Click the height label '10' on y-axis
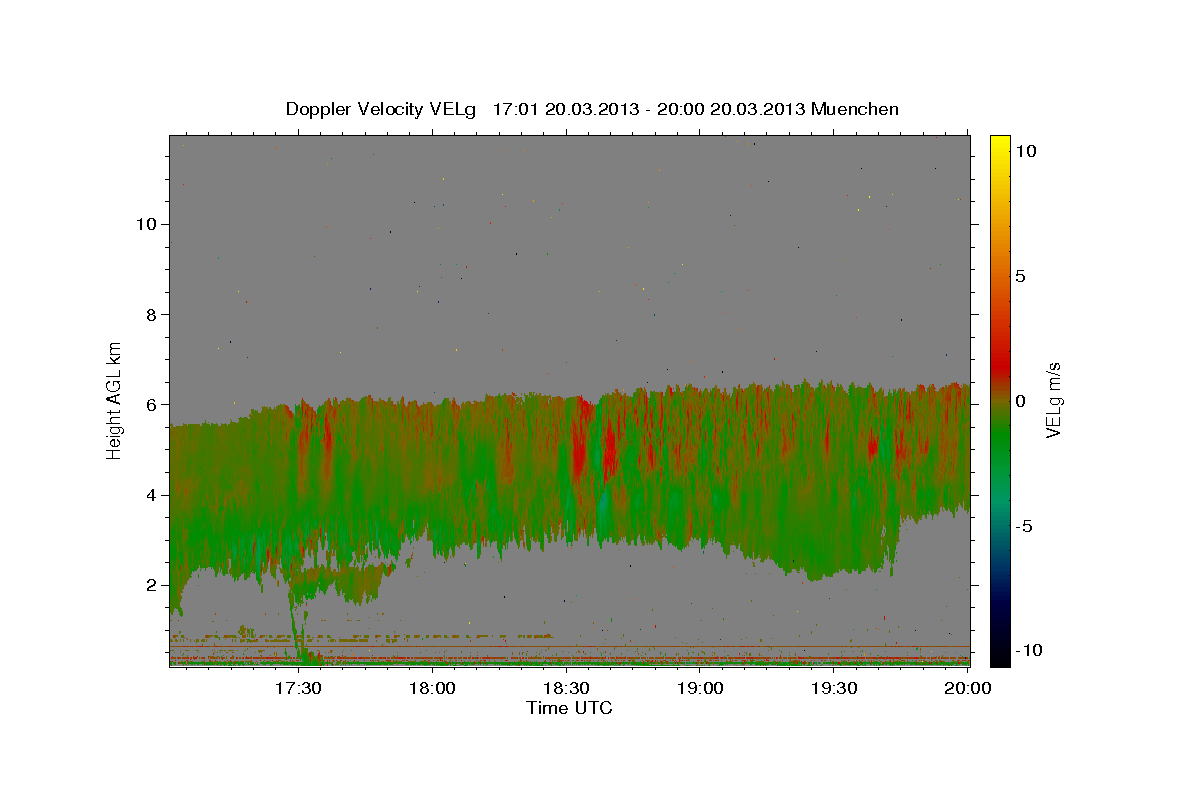Image resolution: width=1200 pixels, height=800 pixels. coord(145,224)
